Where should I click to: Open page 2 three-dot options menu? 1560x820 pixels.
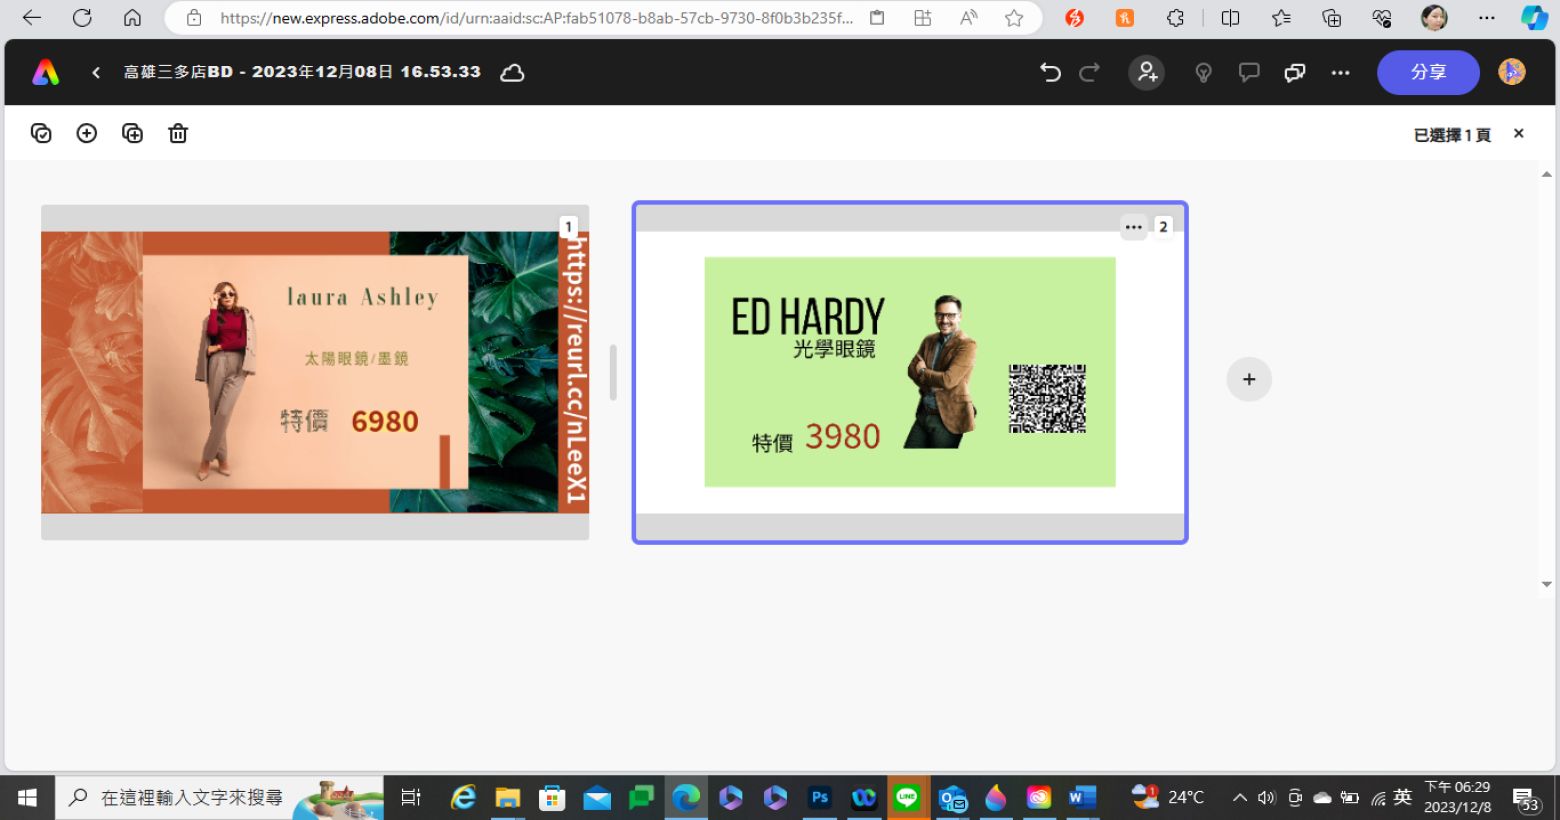(1133, 227)
